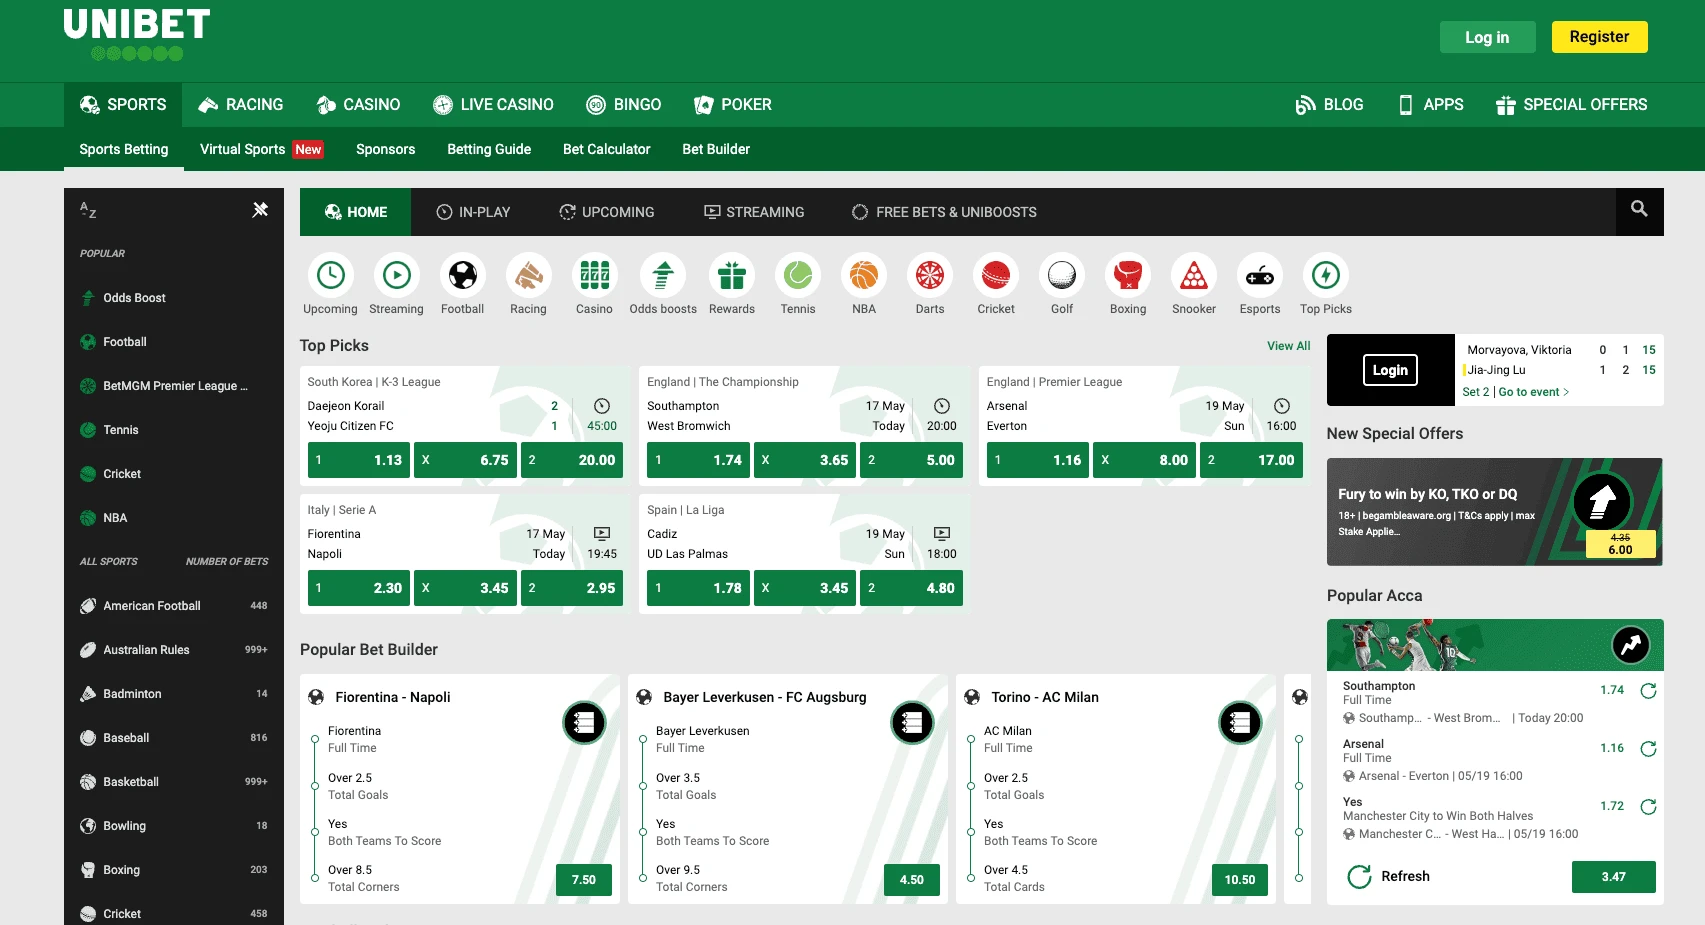This screenshot has width=1705, height=925.
Task: Select the Cricket ball icon in carousel
Action: point(996,275)
